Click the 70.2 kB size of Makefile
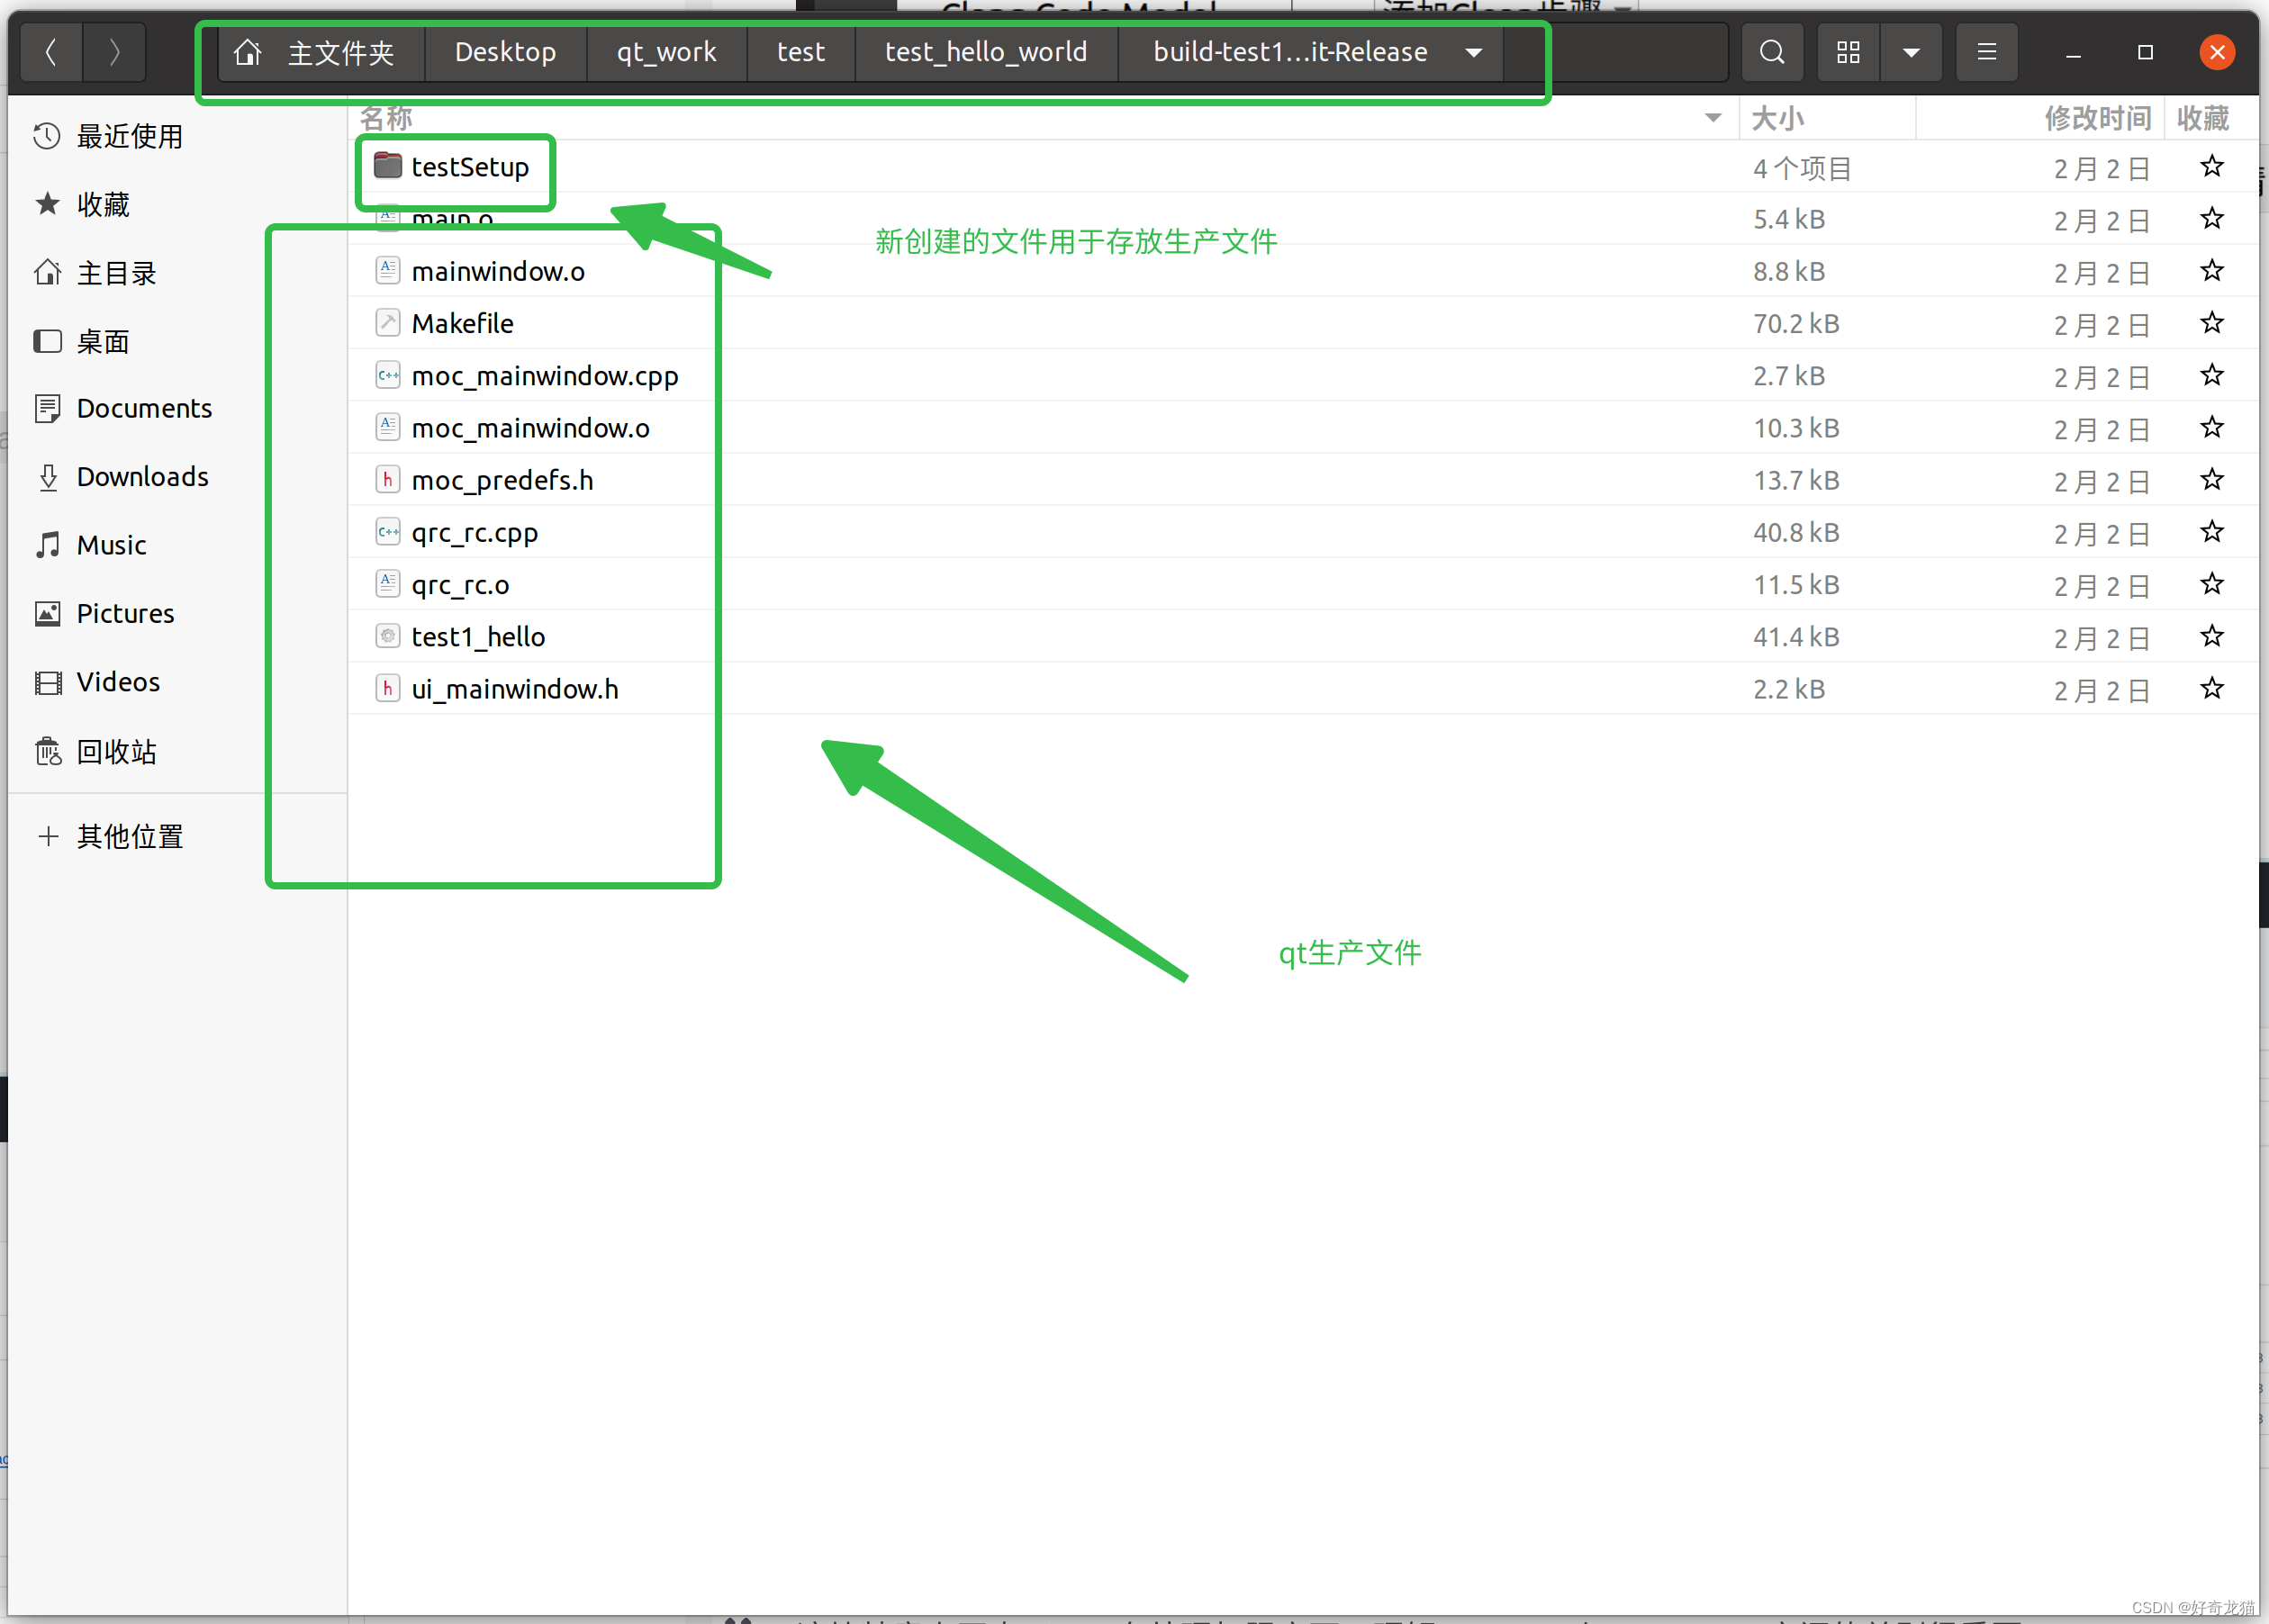This screenshot has height=1624, width=2269. (1795, 323)
